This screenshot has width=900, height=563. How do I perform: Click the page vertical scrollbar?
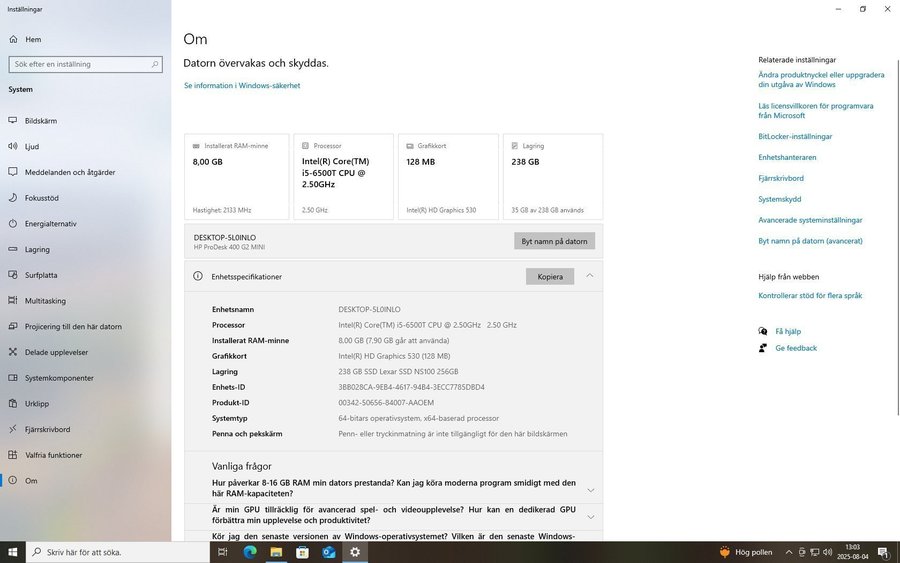pyautogui.click(x=898, y=237)
